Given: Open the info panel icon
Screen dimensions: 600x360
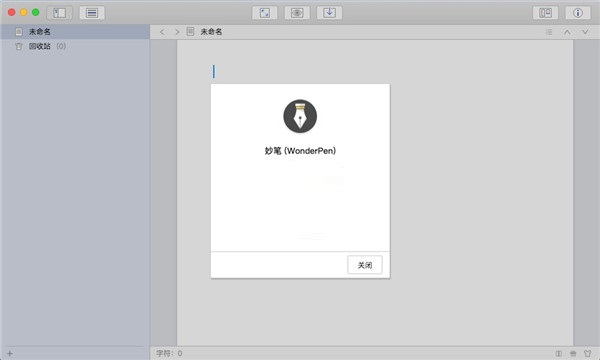Looking at the screenshot, I should pos(578,13).
